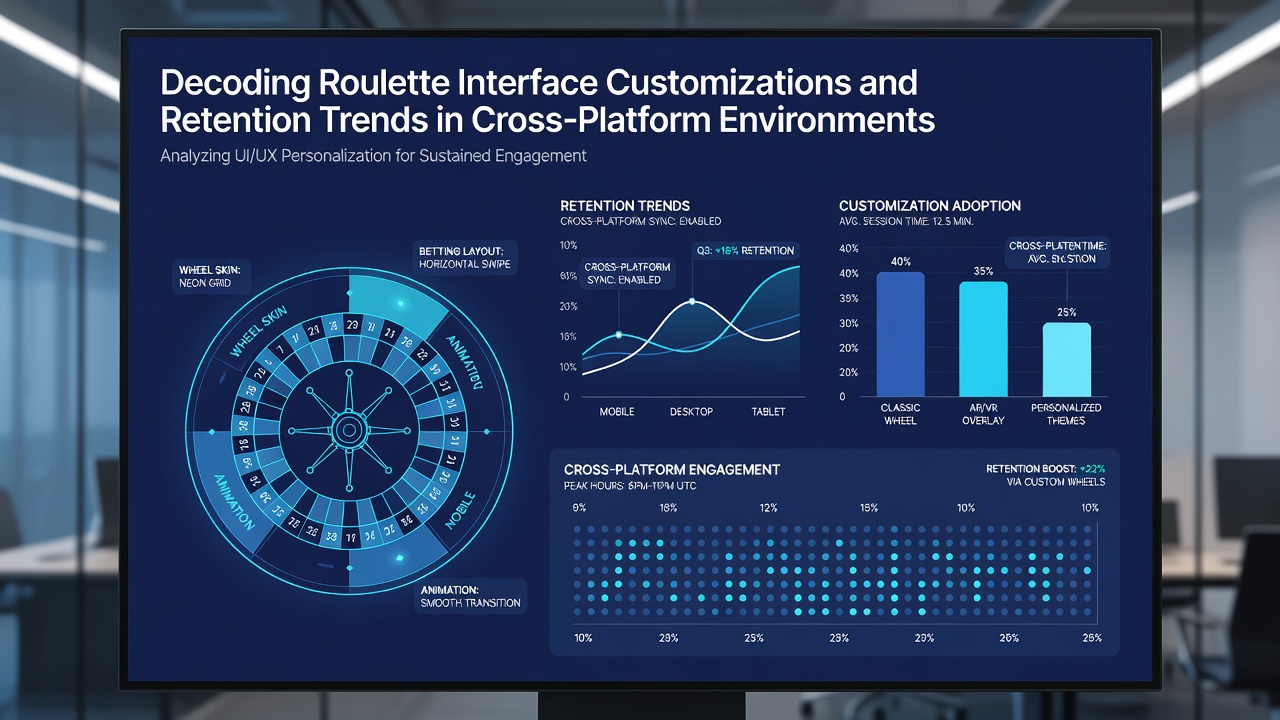Click the '12%' label above engagement dot grid
Viewport: 1280px width, 720px height.
click(768, 508)
